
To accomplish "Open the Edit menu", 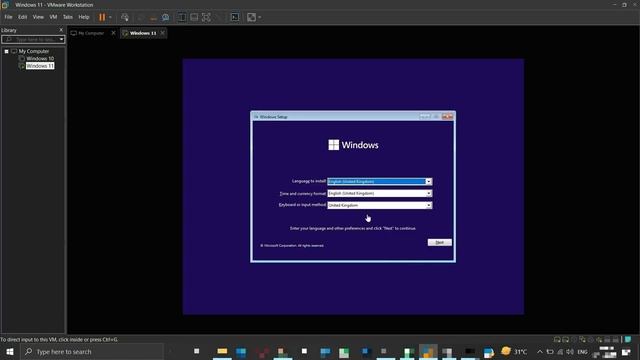I will coord(22,17).
